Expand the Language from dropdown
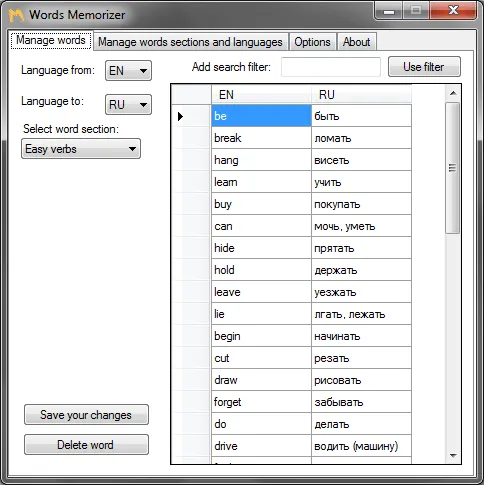The height and width of the screenshot is (485, 484). [x=128, y=71]
